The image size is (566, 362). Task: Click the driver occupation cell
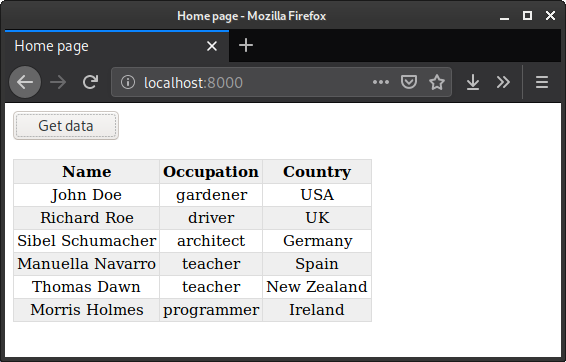point(211,218)
